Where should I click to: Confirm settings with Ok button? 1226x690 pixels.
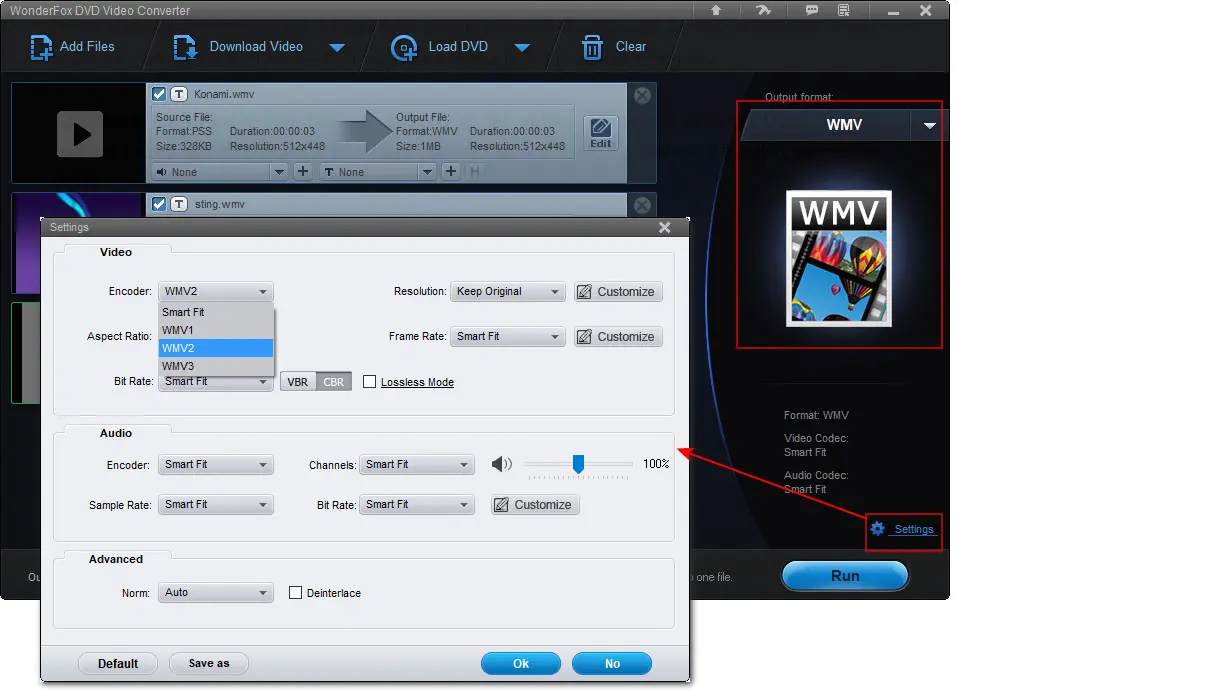tap(521, 663)
